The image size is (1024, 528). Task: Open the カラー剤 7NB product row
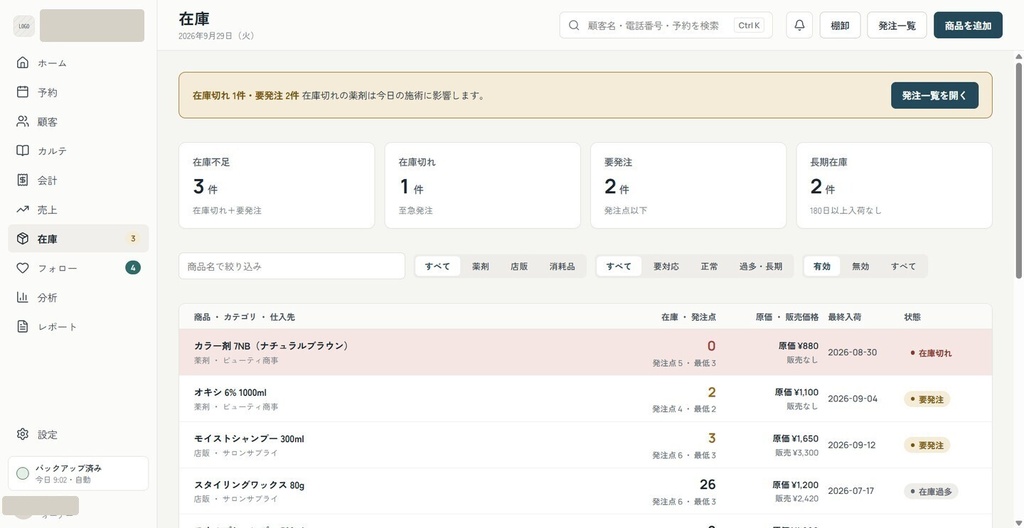pyautogui.click(x=585, y=352)
